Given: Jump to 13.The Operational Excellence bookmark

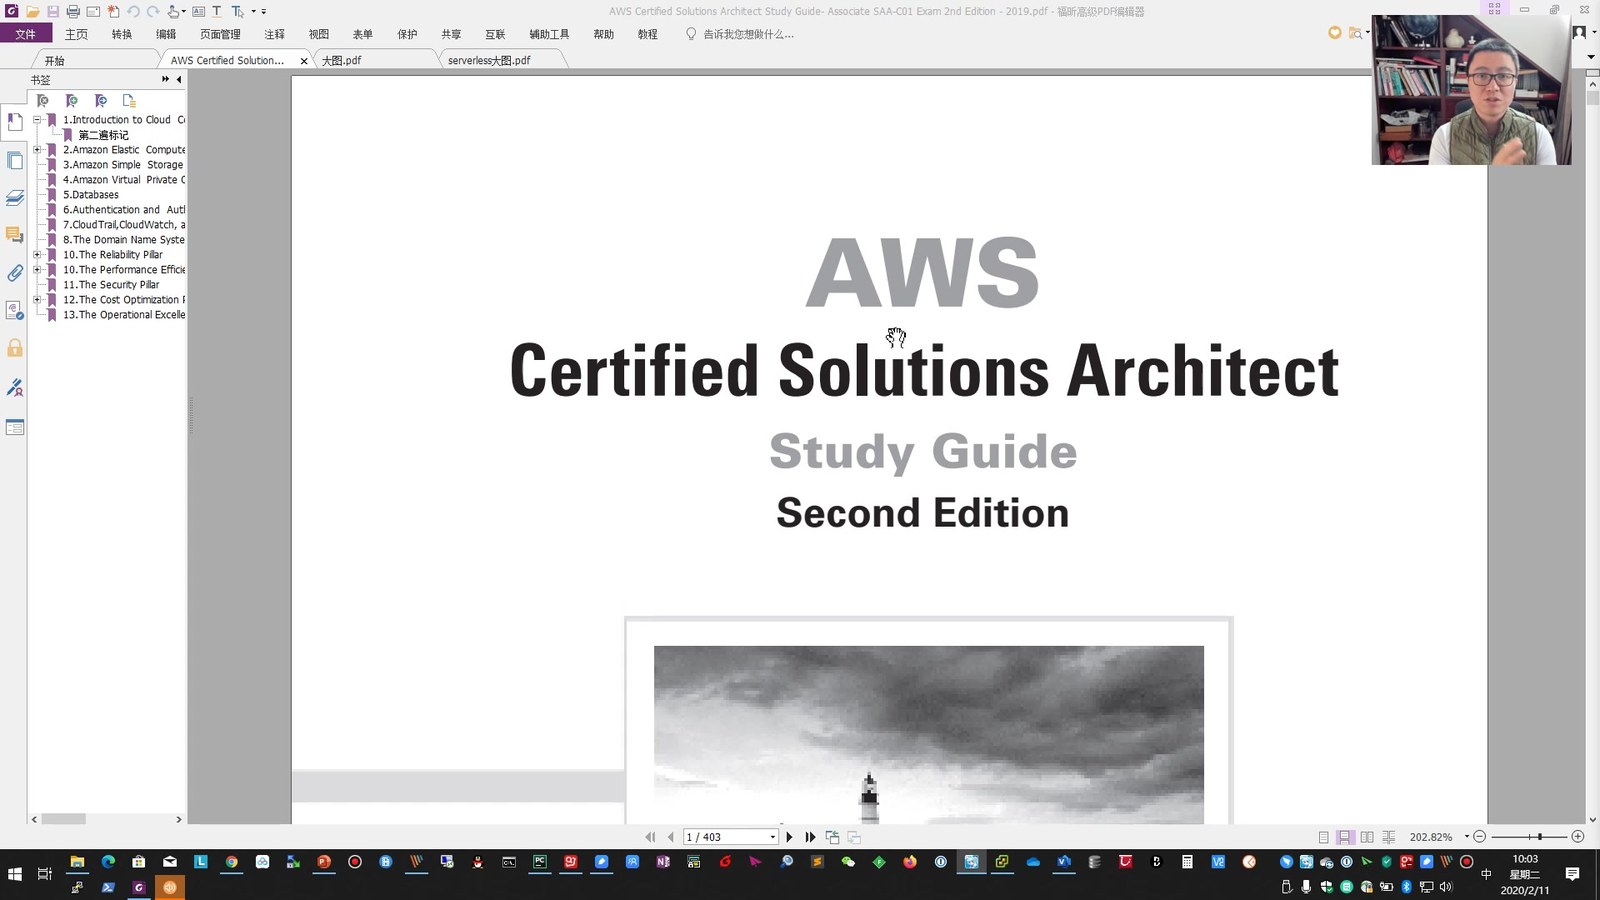Looking at the screenshot, I should (124, 315).
